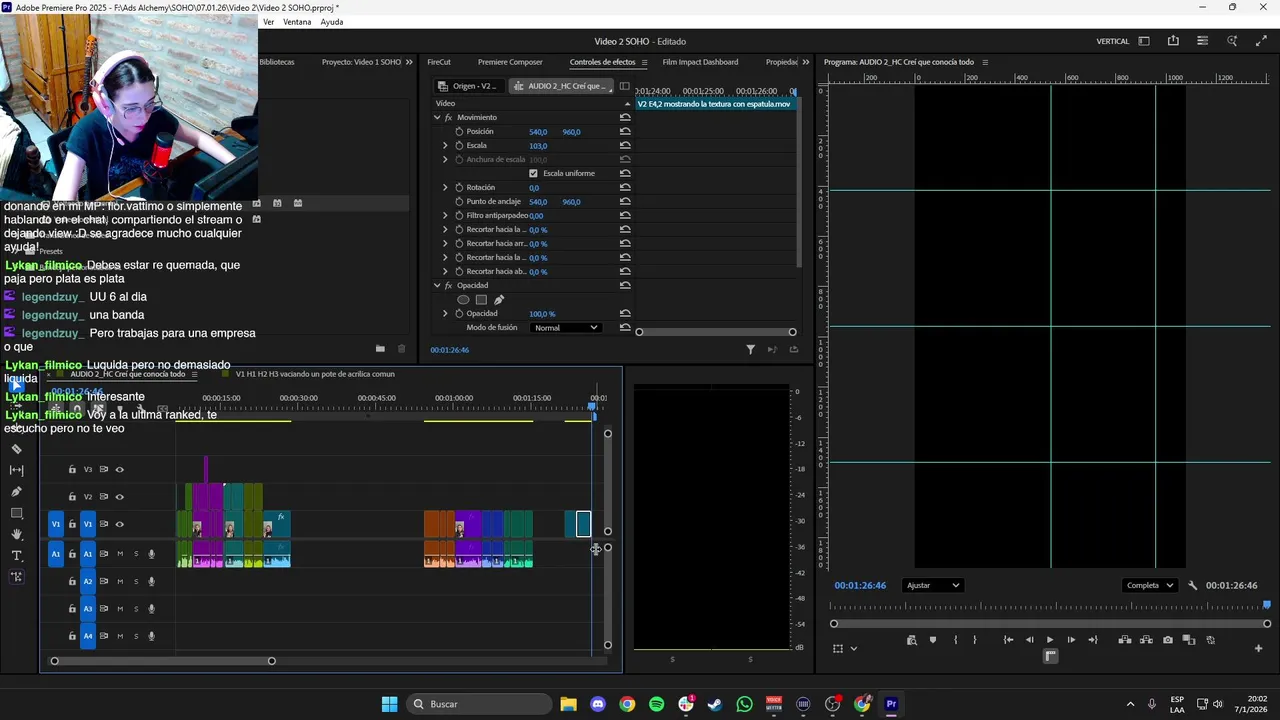Click the Extract button in Program monitor

coord(1146,640)
